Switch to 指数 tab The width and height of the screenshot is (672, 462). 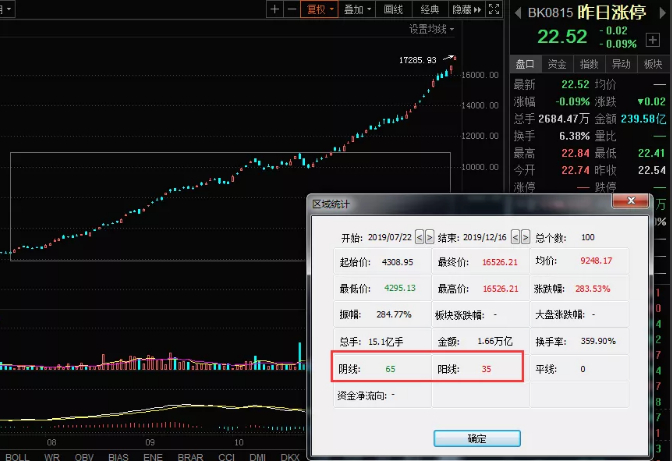tap(589, 64)
